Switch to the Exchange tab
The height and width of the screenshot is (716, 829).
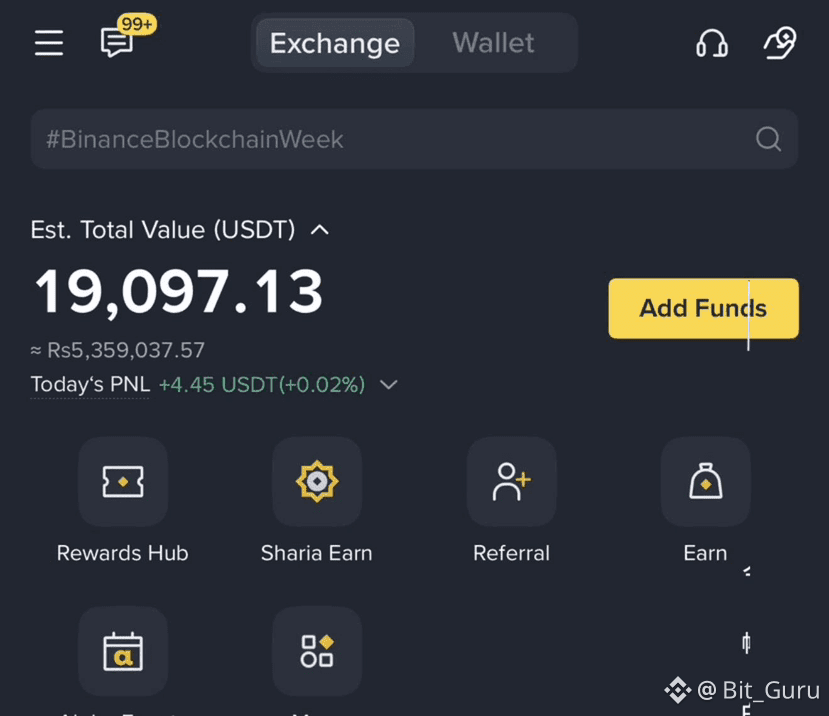click(x=335, y=43)
